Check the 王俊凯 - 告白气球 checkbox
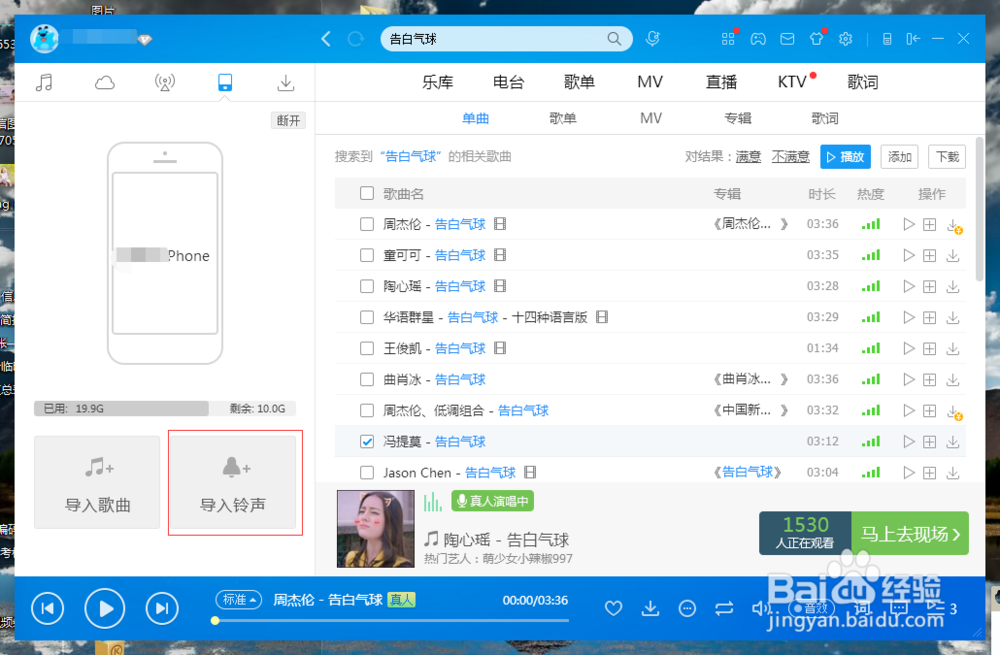 click(367, 348)
